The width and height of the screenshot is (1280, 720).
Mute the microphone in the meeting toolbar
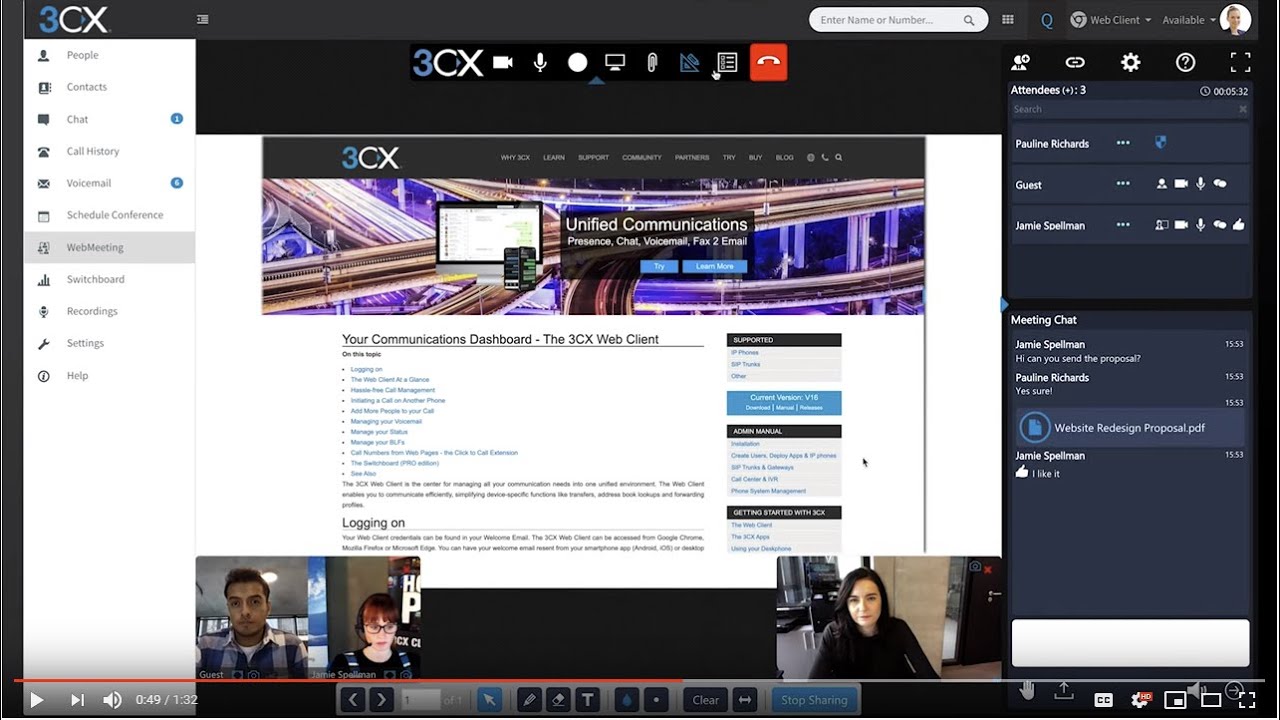tap(540, 63)
